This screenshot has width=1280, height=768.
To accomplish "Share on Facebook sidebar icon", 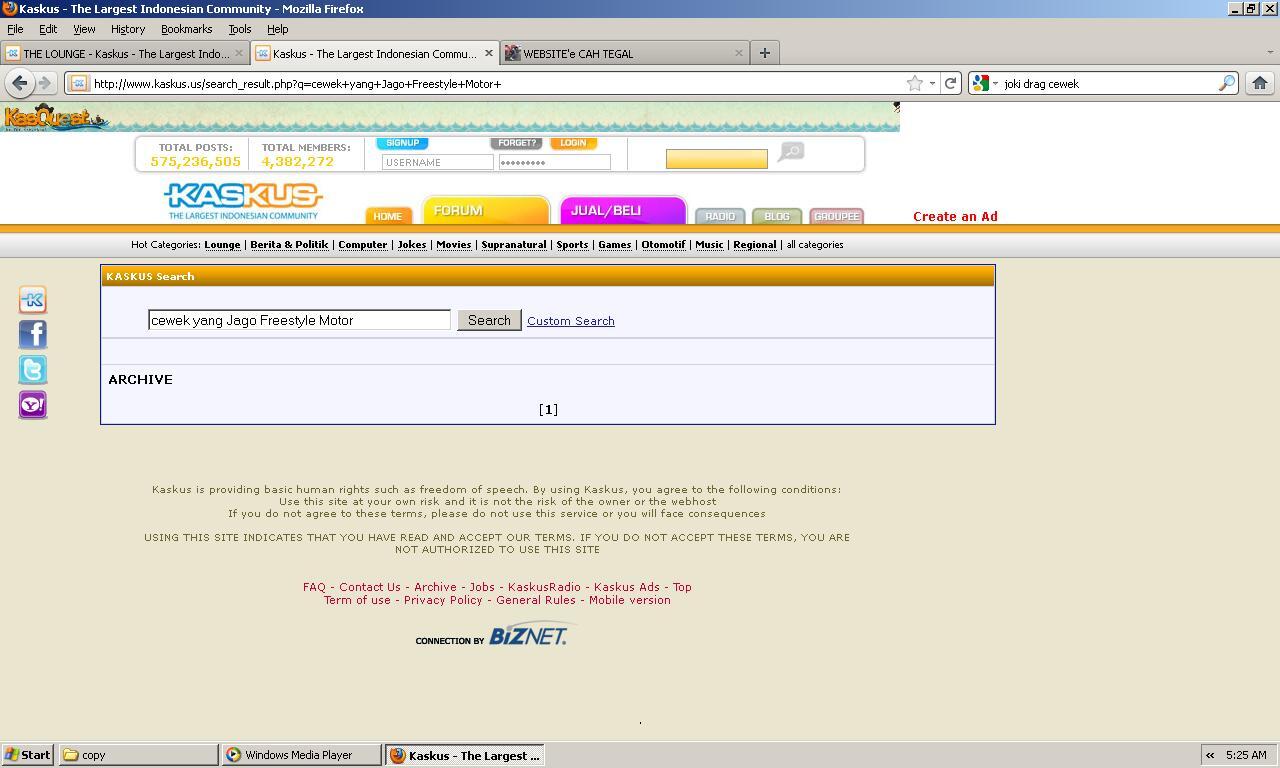I will coord(33,335).
